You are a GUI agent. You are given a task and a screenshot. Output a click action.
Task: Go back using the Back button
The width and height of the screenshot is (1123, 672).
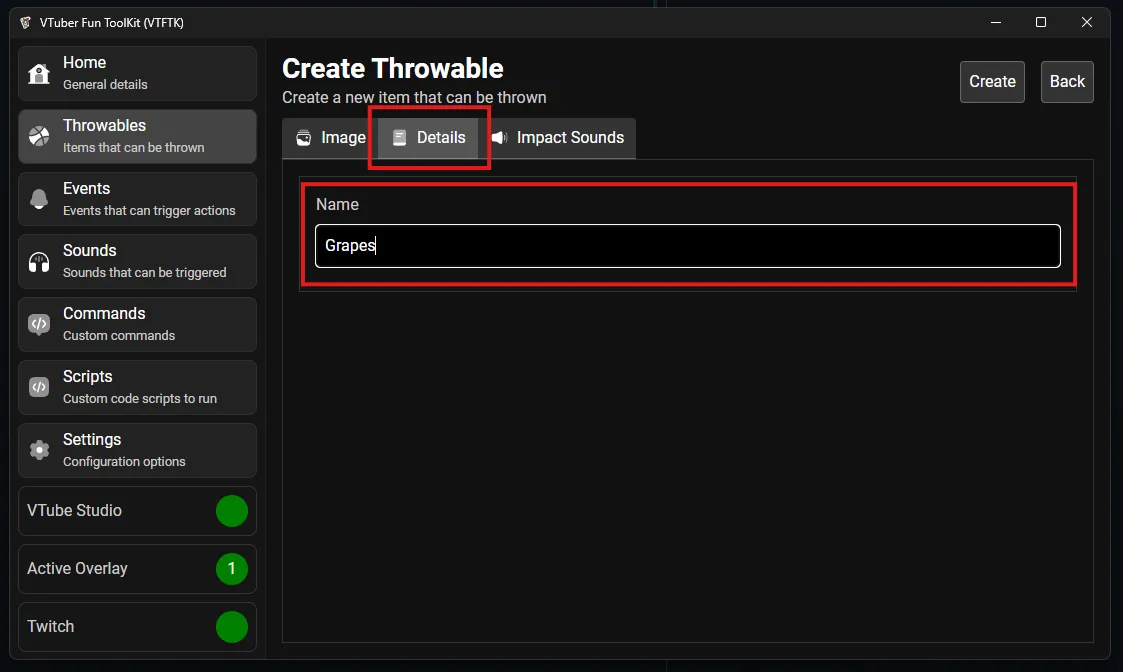(x=1067, y=82)
